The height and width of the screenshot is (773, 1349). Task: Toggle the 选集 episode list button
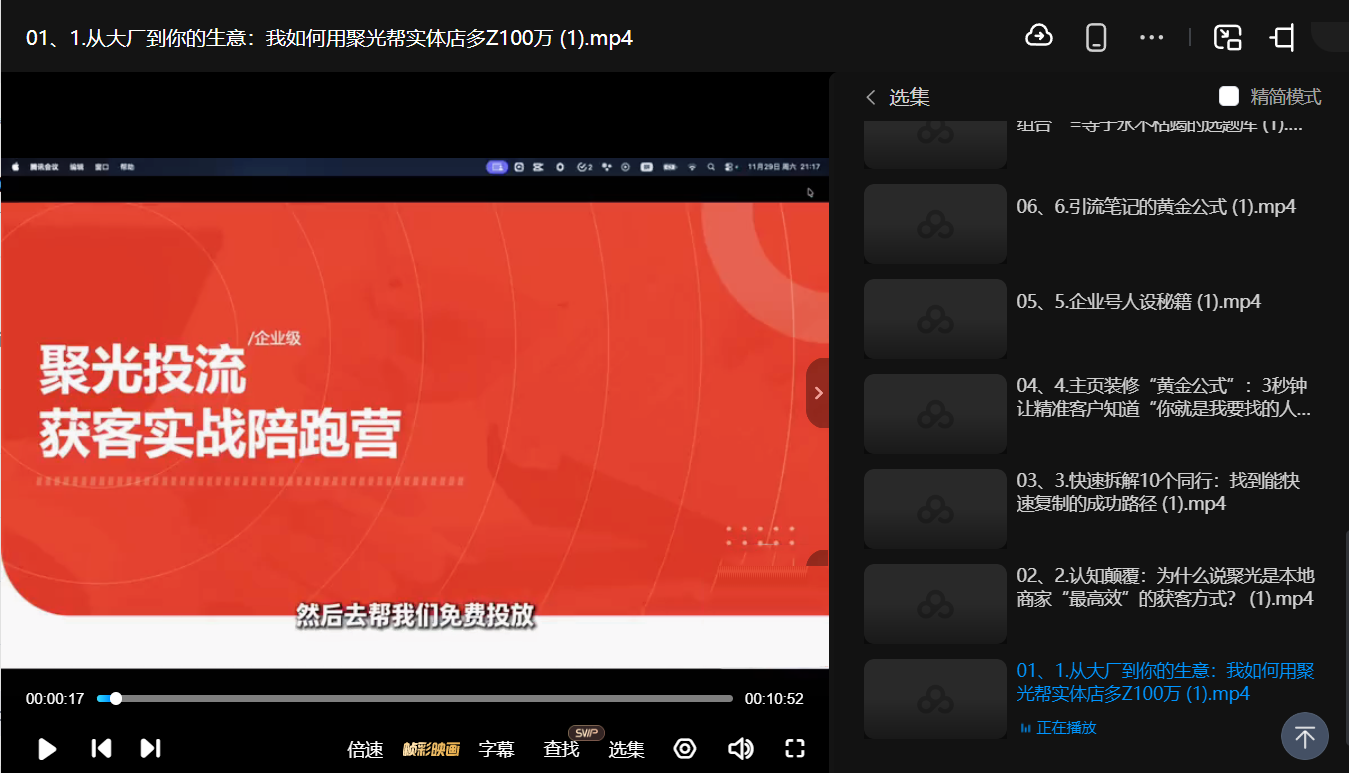tap(626, 749)
